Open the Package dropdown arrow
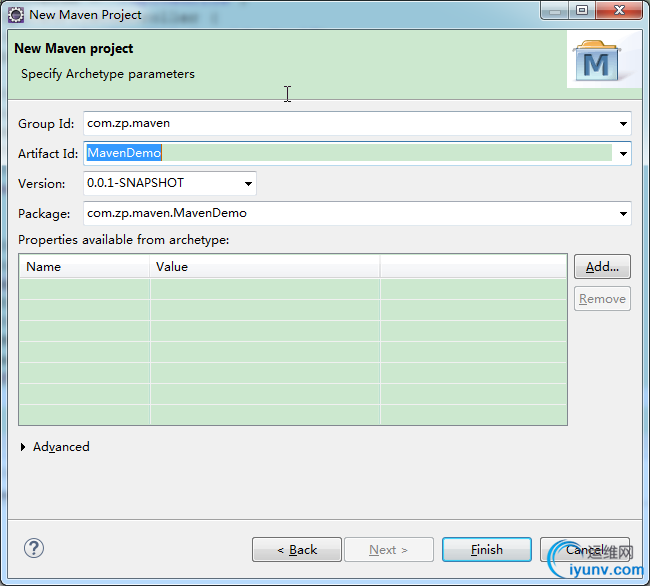This screenshot has height=586, width=650. pos(623,213)
